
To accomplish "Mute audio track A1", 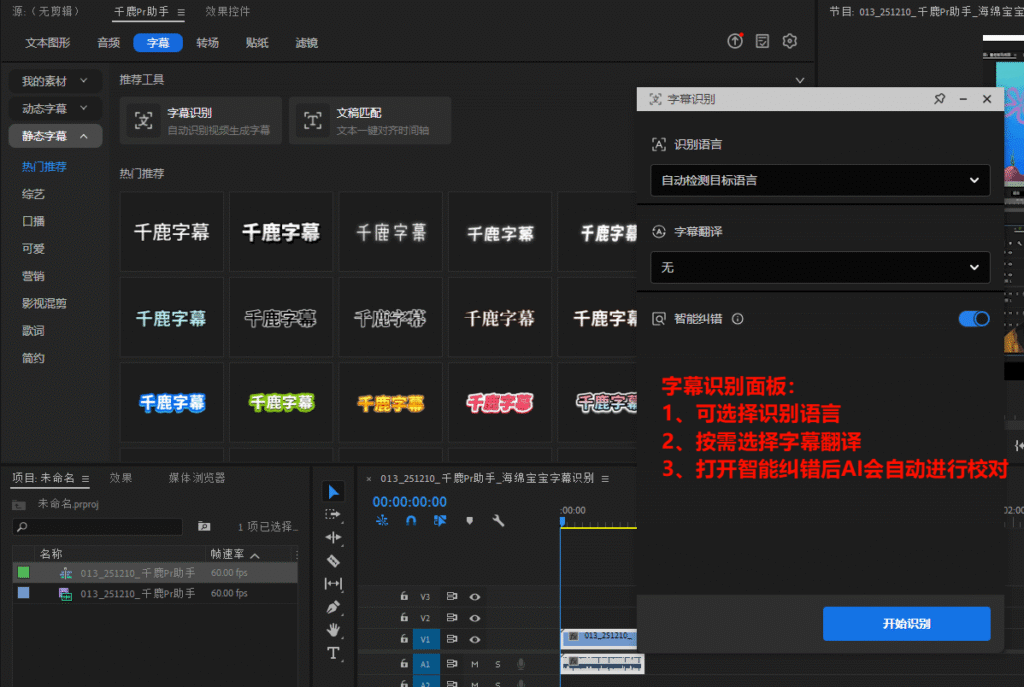I will tap(475, 663).
